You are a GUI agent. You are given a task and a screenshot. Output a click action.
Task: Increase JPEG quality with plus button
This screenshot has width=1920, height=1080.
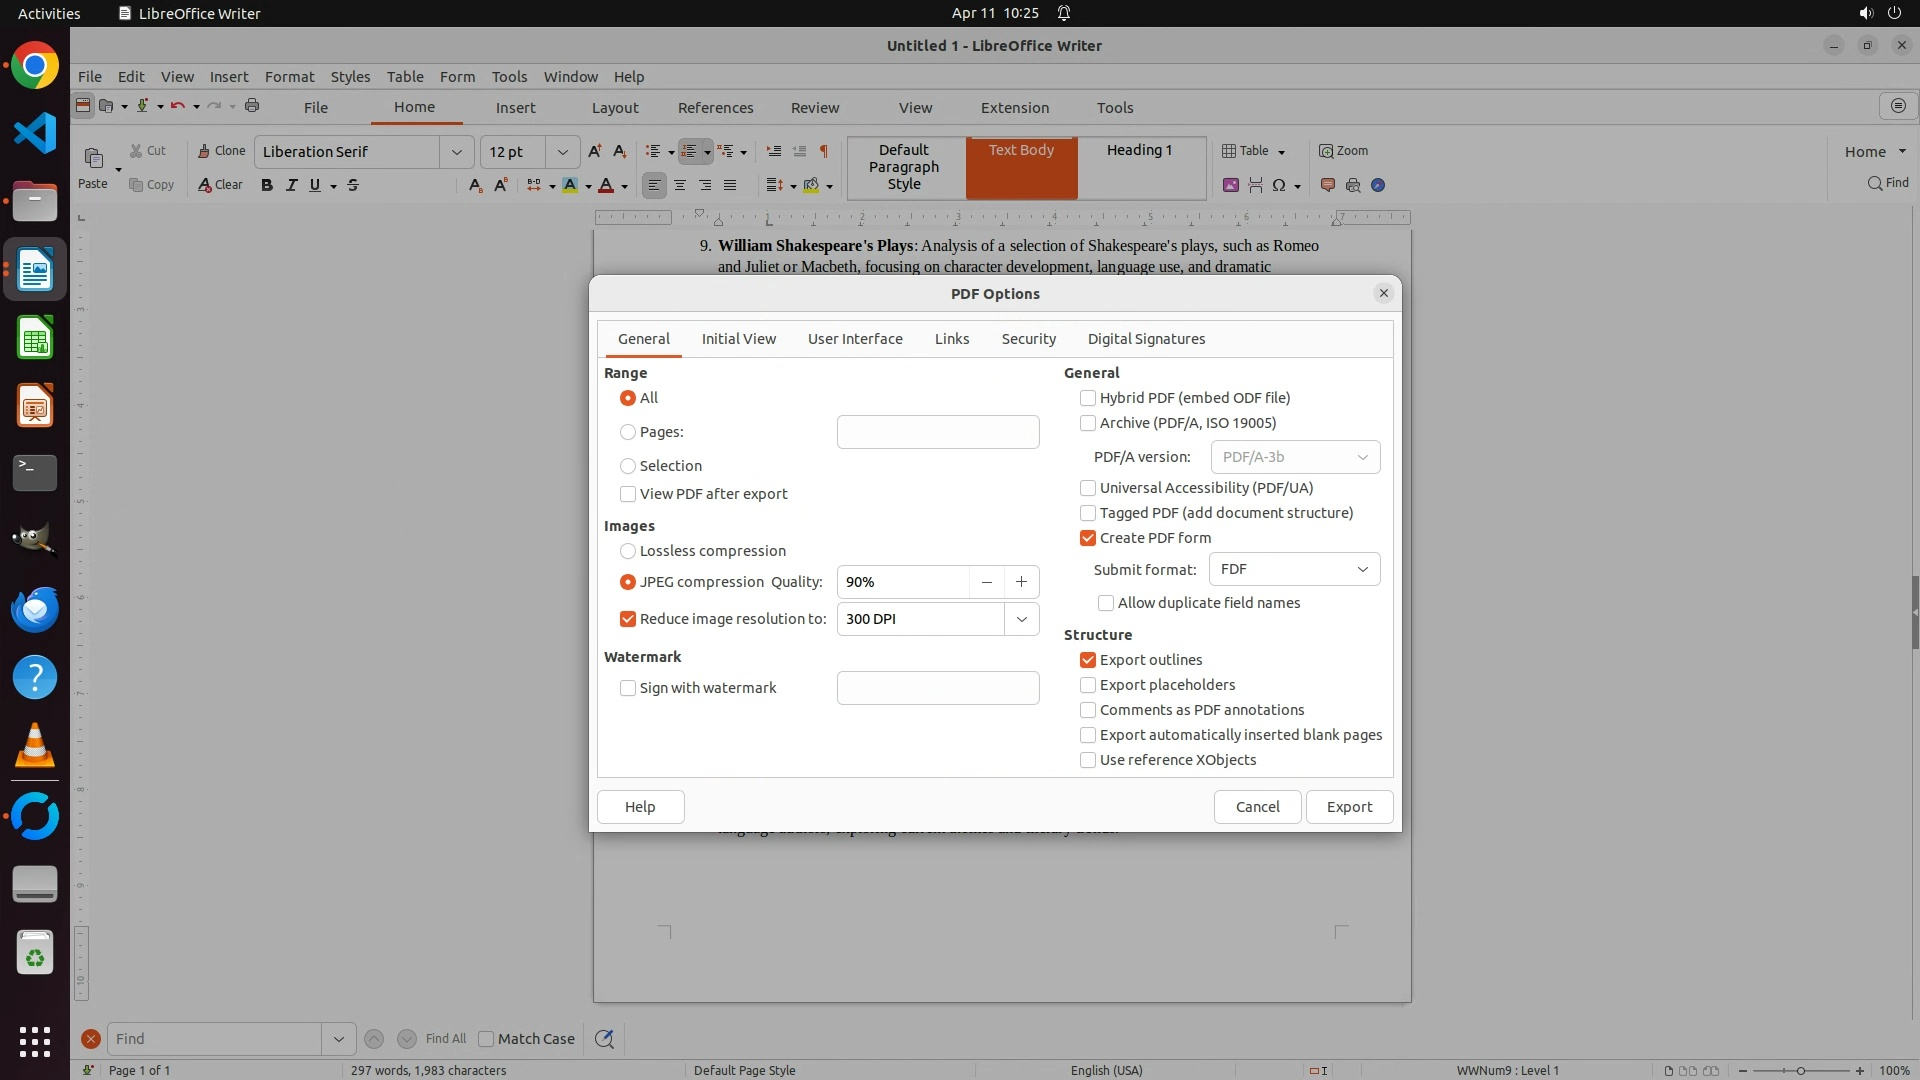[1021, 582]
